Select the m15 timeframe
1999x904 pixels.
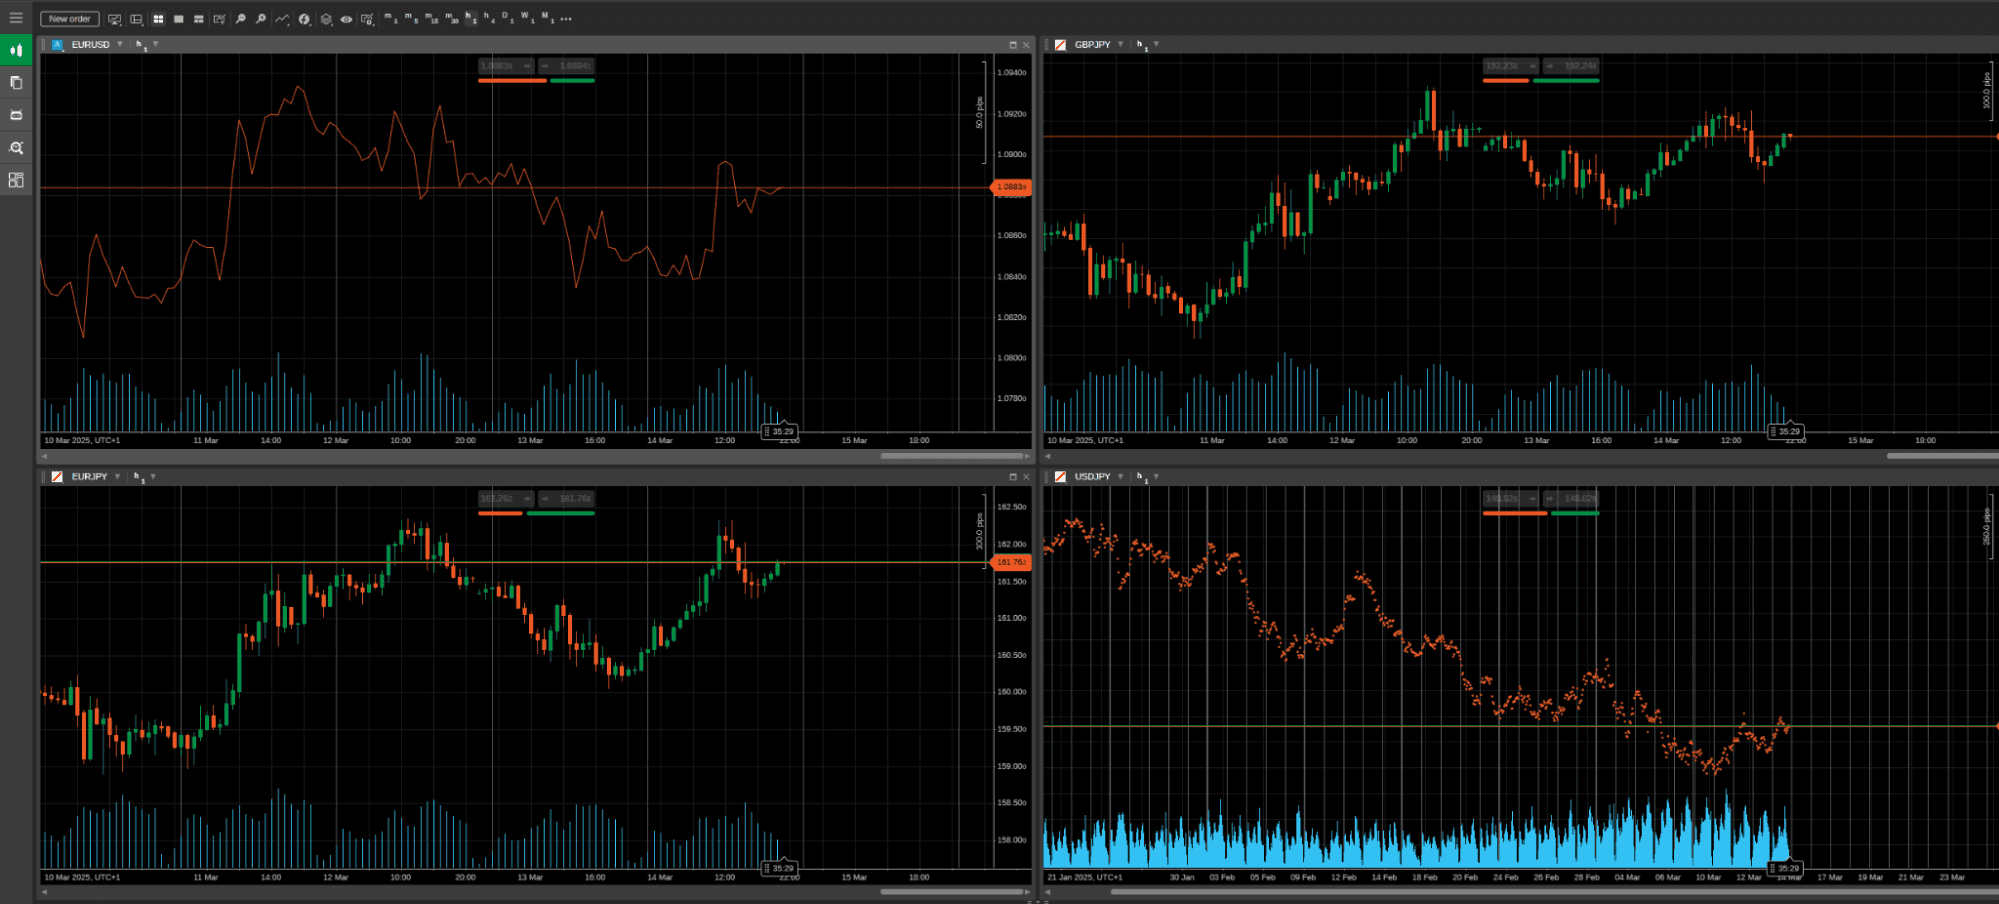tap(432, 18)
